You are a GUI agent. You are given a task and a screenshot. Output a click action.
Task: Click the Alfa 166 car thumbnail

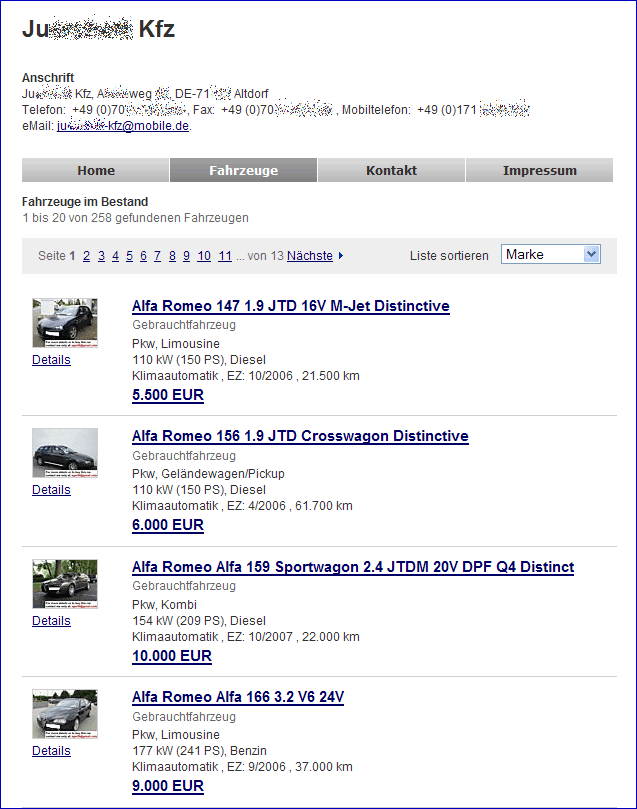(x=65, y=714)
